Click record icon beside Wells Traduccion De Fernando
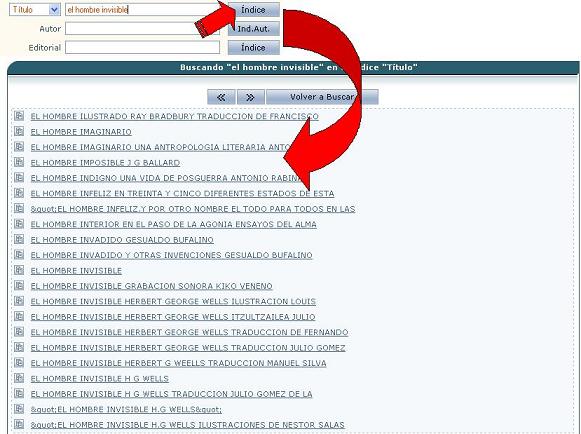 (x=19, y=331)
